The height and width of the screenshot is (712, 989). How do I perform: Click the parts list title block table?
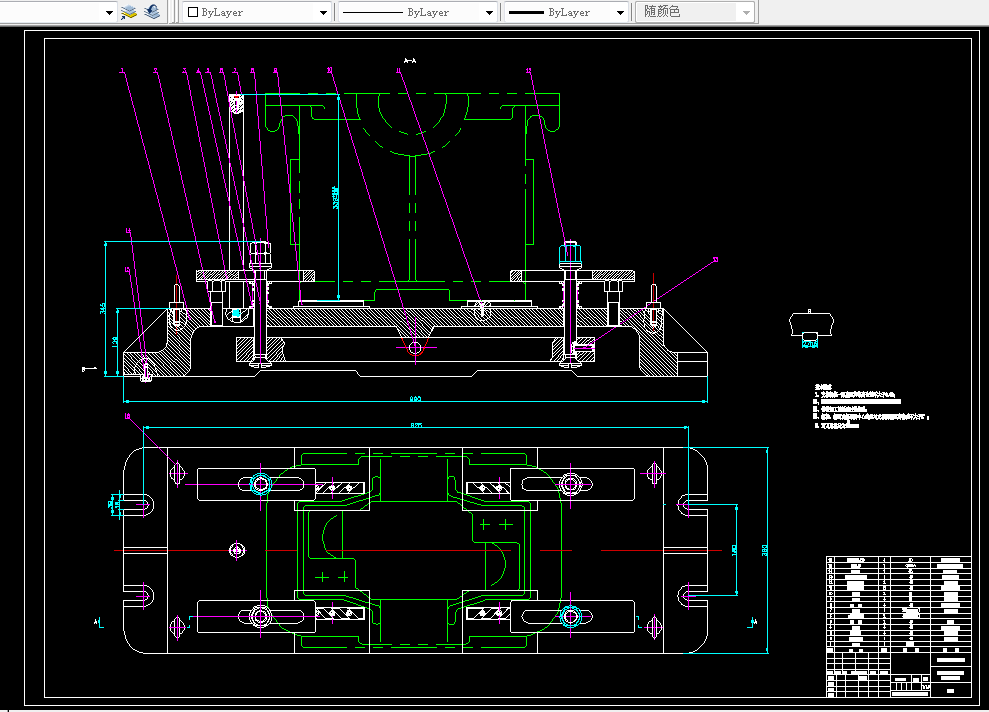(x=898, y=626)
